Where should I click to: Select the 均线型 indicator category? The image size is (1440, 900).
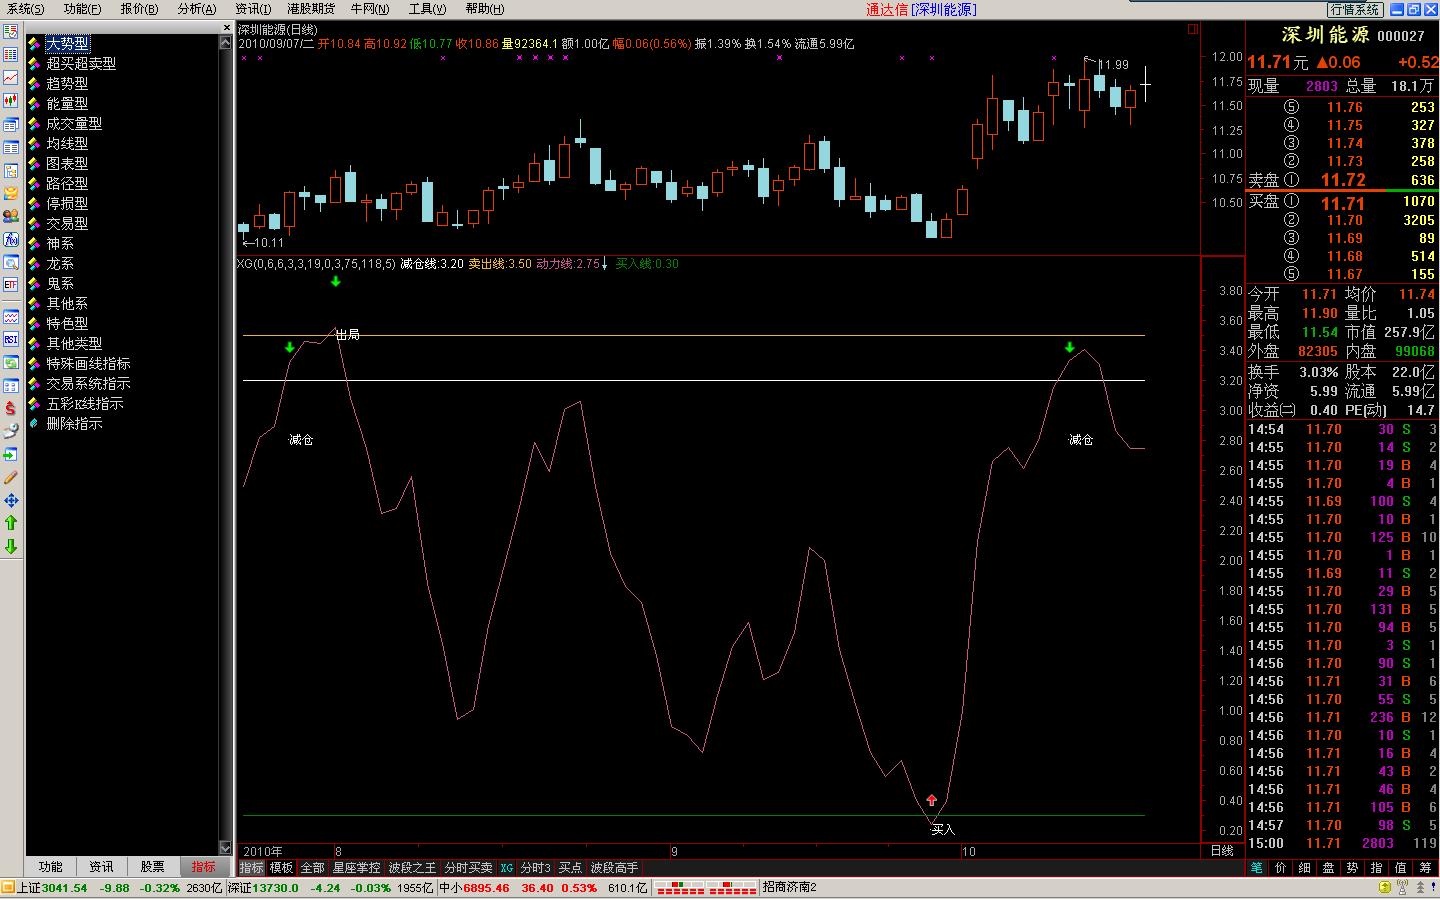pyautogui.click(x=67, y=143)
